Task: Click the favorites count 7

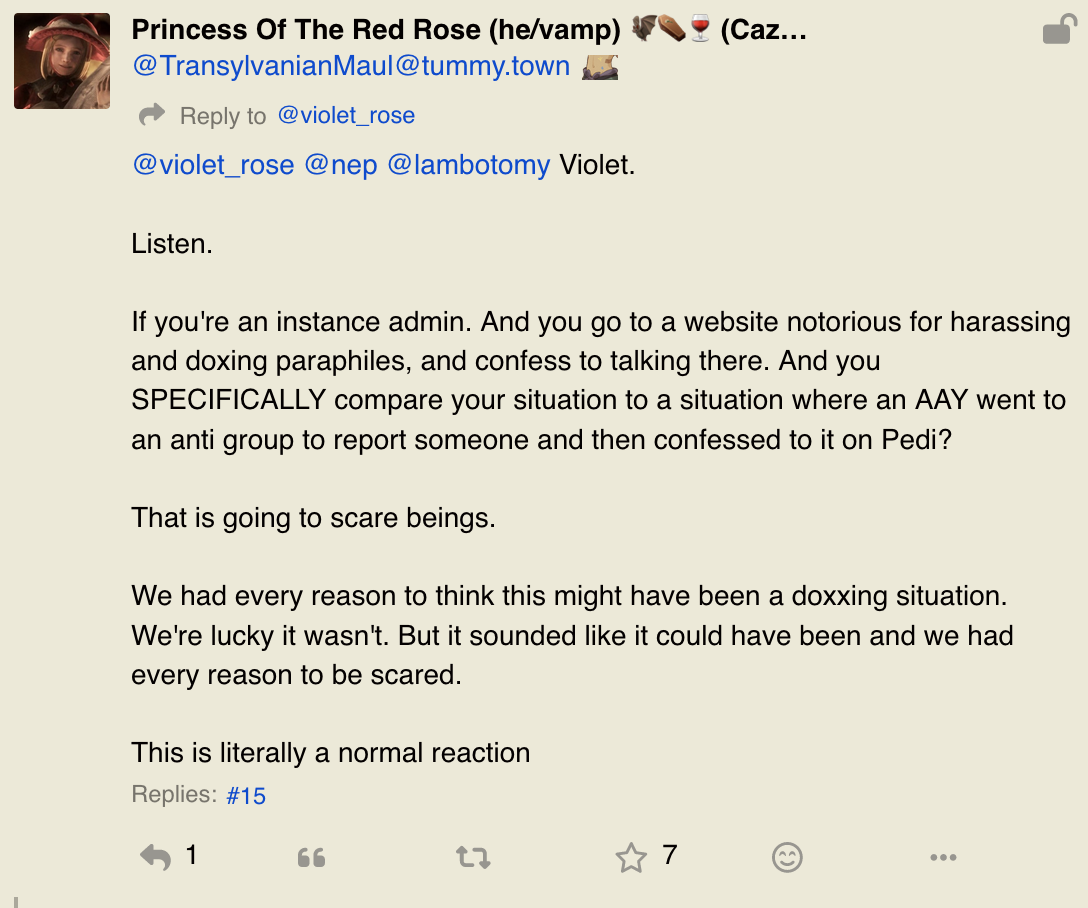Action: [670, 855]
